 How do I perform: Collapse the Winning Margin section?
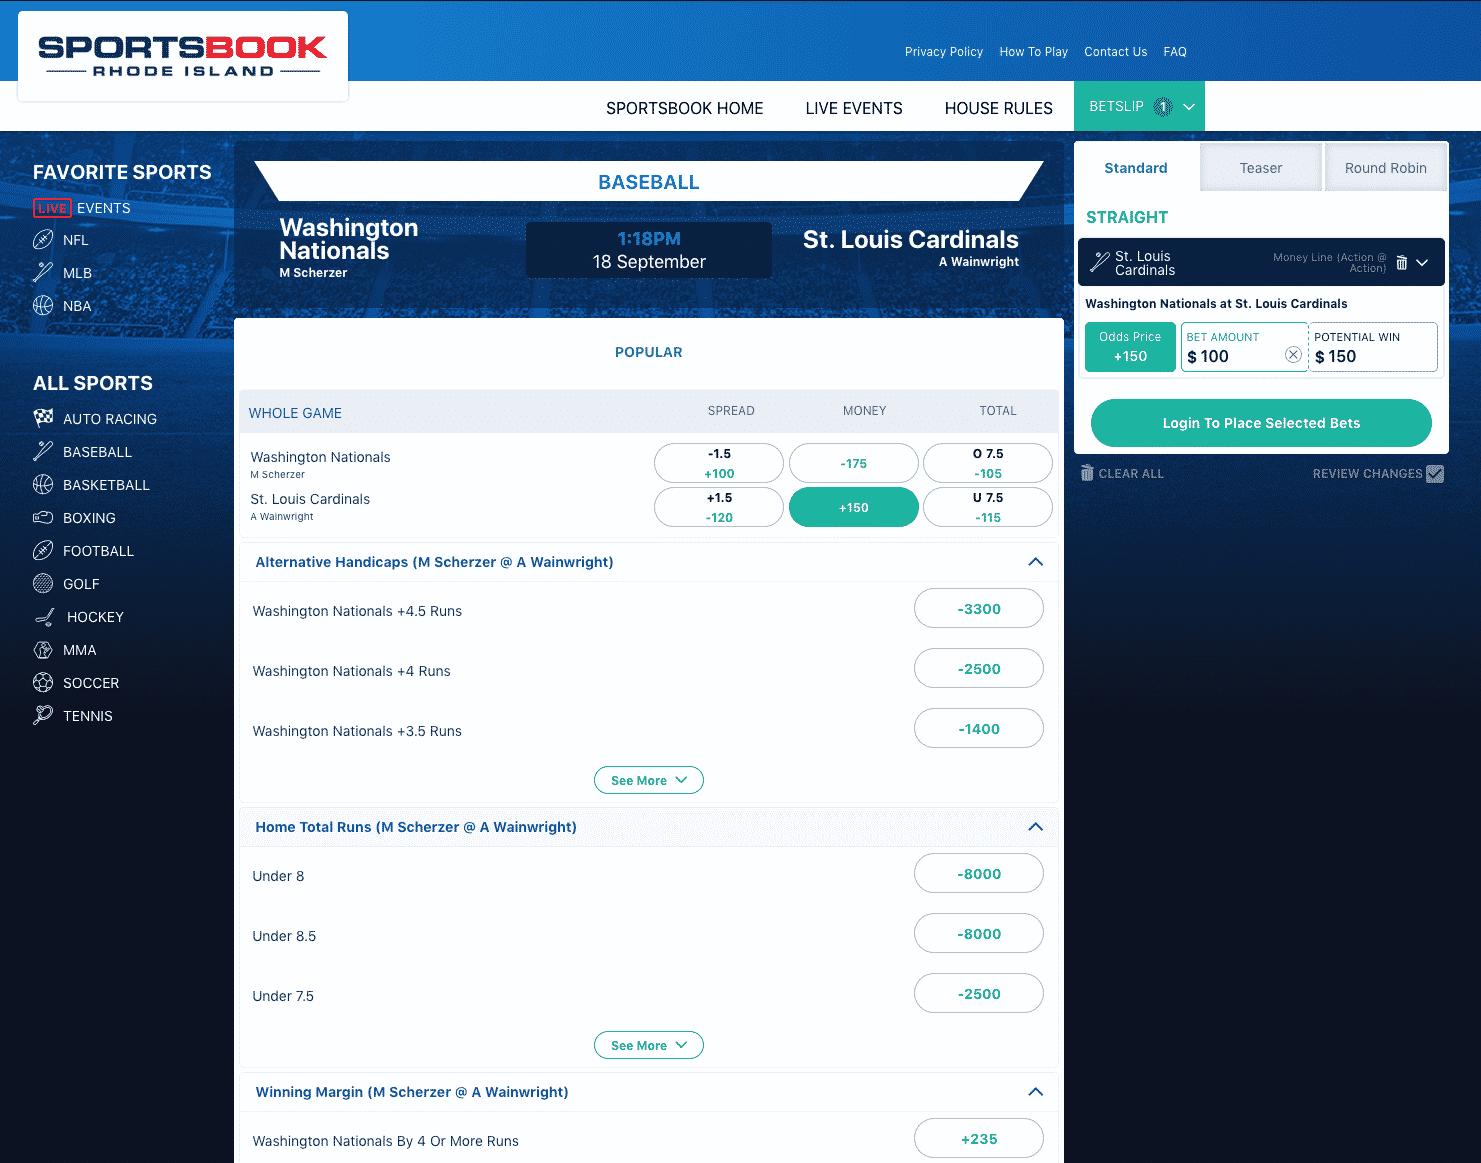1036,1092
